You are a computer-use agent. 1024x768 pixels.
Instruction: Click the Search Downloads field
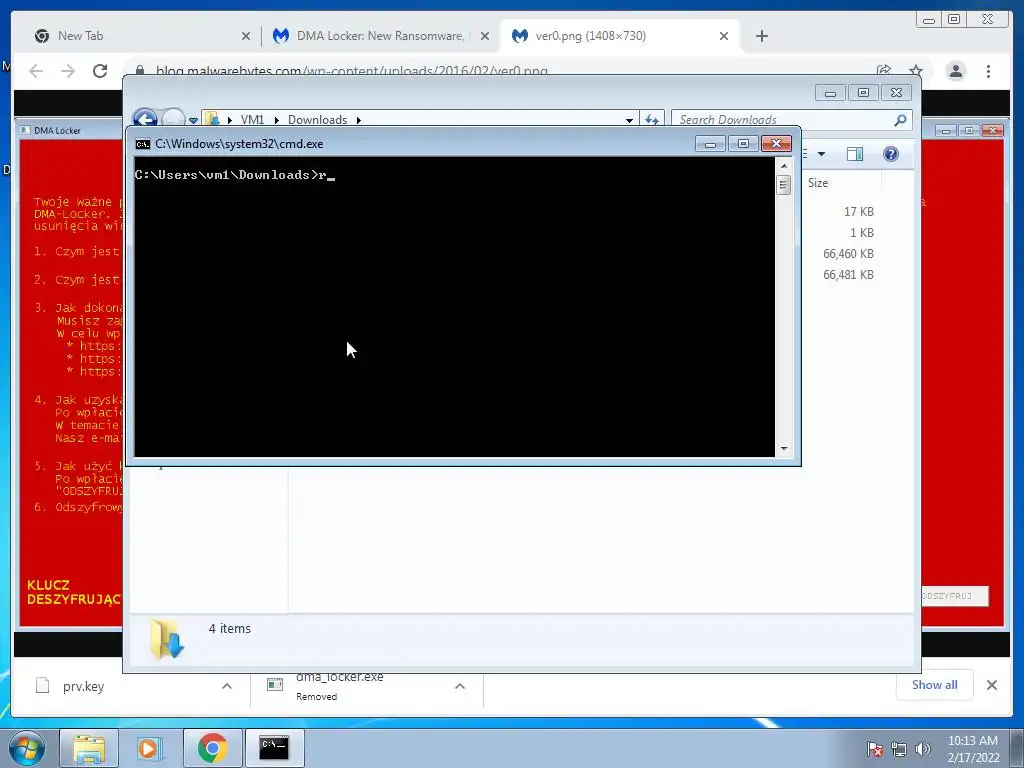(782, 120)
